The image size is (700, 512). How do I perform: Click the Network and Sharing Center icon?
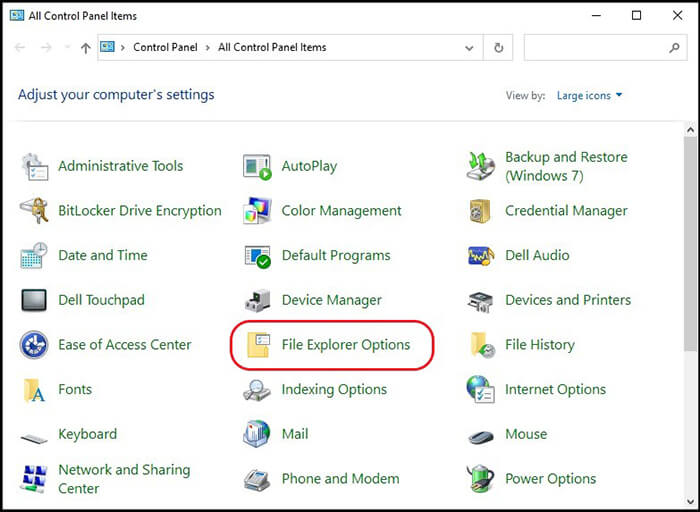34,479
